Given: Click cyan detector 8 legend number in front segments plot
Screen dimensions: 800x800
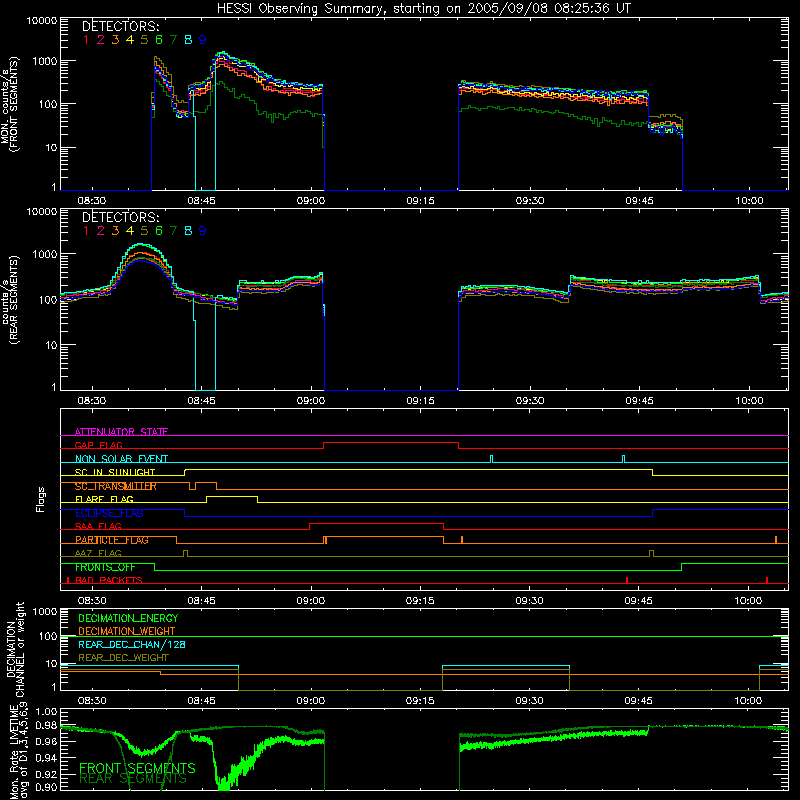Looking at the screenshot, I should click(188, 40).
